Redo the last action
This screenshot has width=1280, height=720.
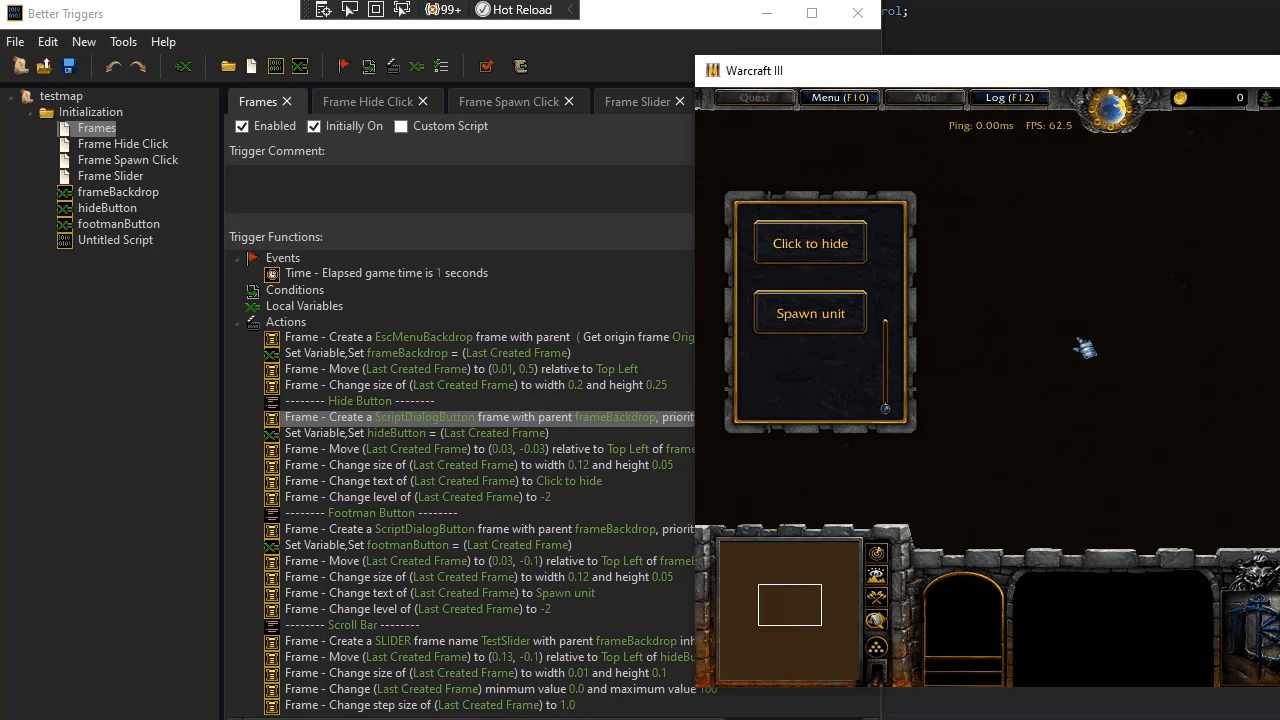point(139,66)
